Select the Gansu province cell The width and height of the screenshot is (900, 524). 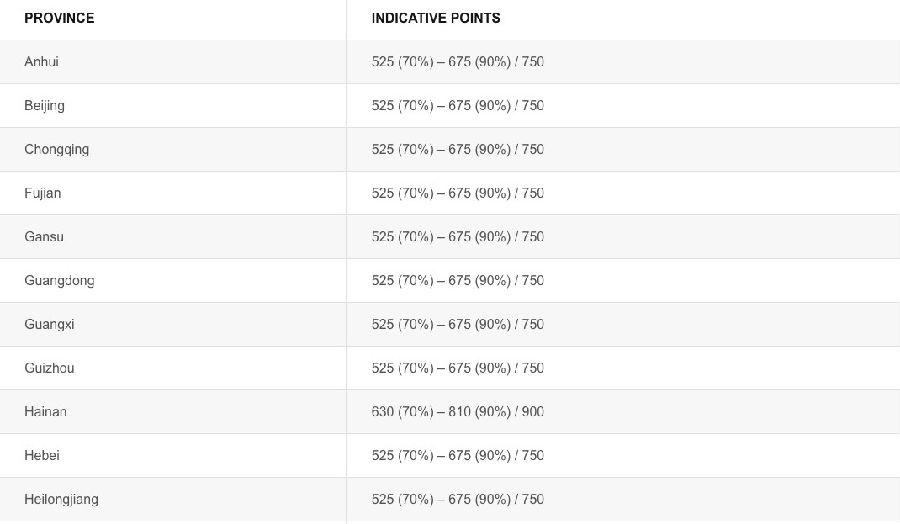coord(44,236)
